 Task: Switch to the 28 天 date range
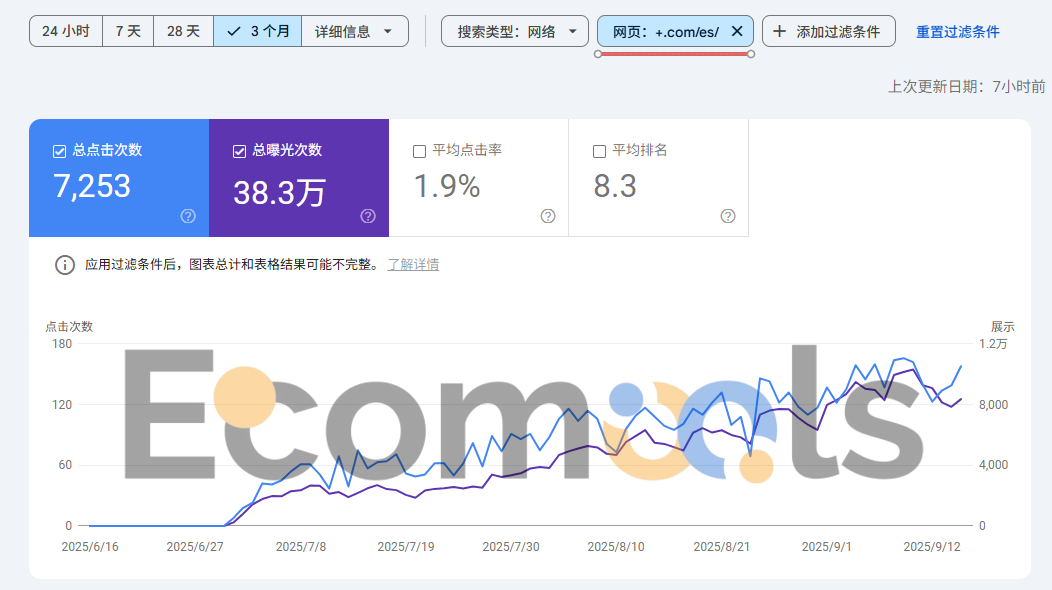(183, 31)
